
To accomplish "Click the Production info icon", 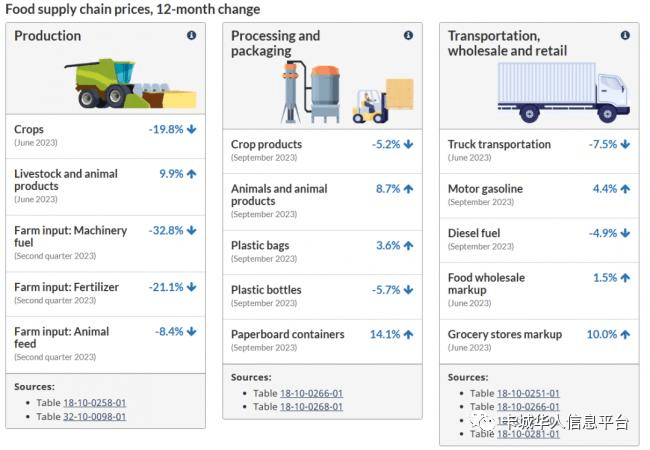I will (x=191, y=36).
